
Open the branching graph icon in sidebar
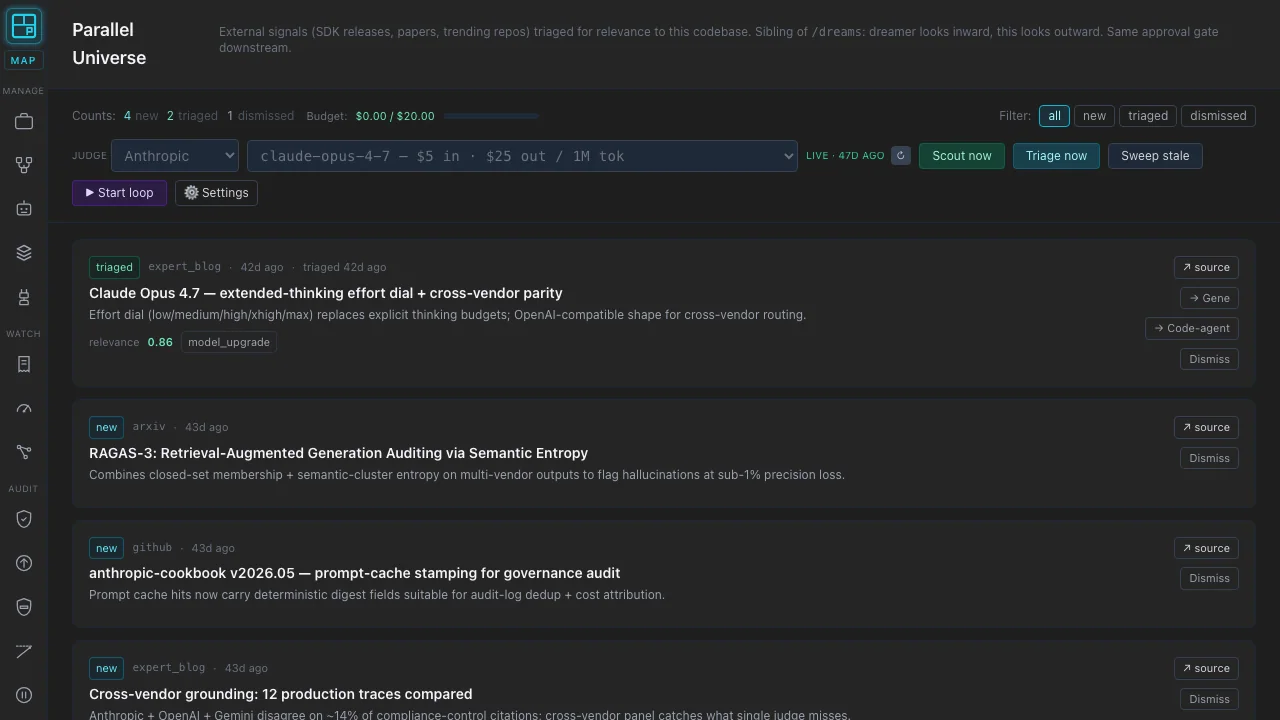24,453
